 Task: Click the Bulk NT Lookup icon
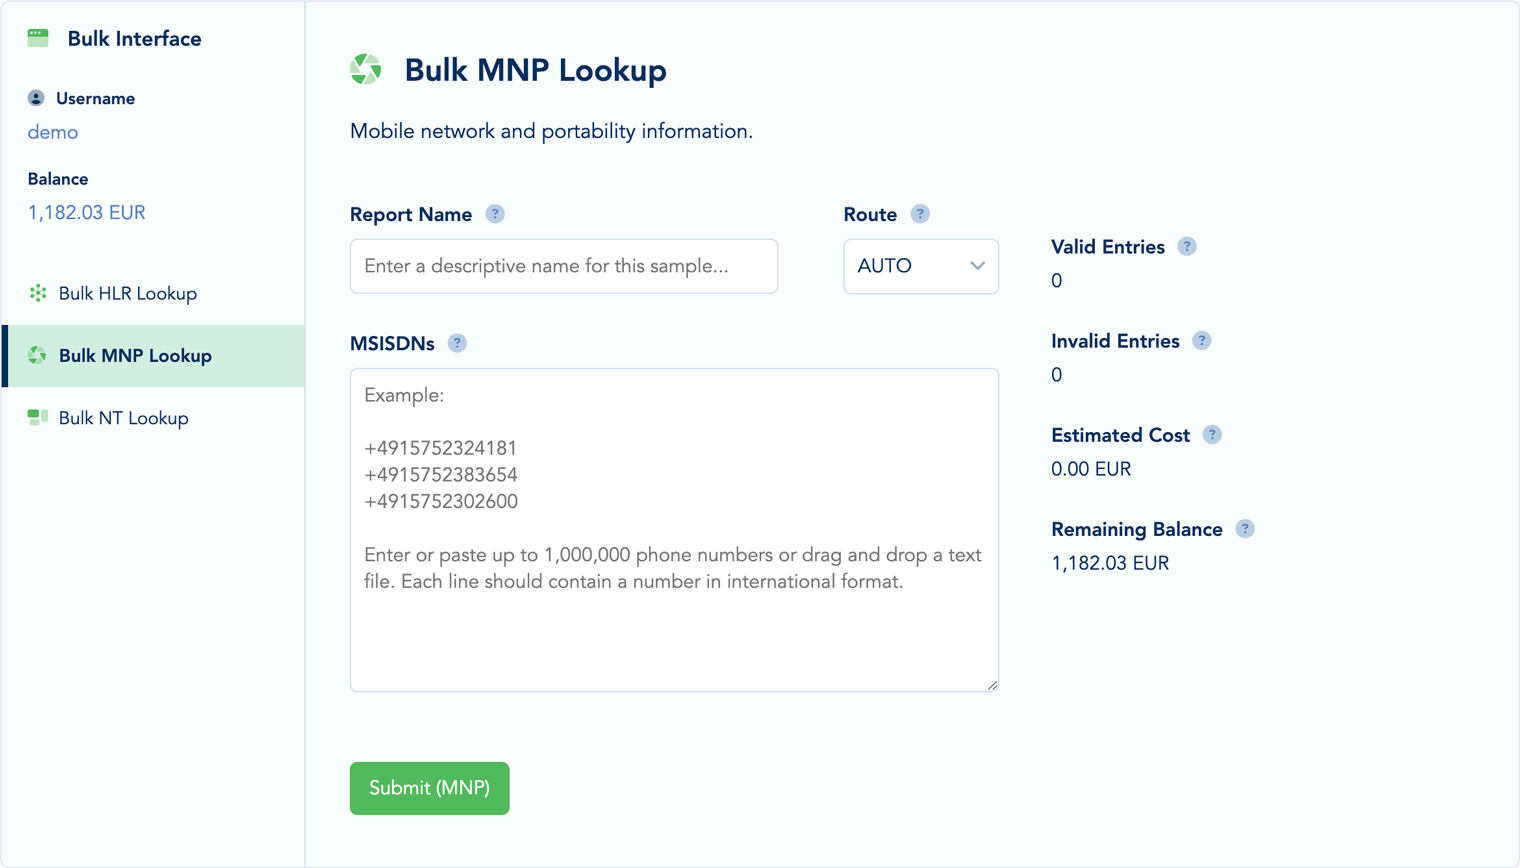[x=38, y=418]
